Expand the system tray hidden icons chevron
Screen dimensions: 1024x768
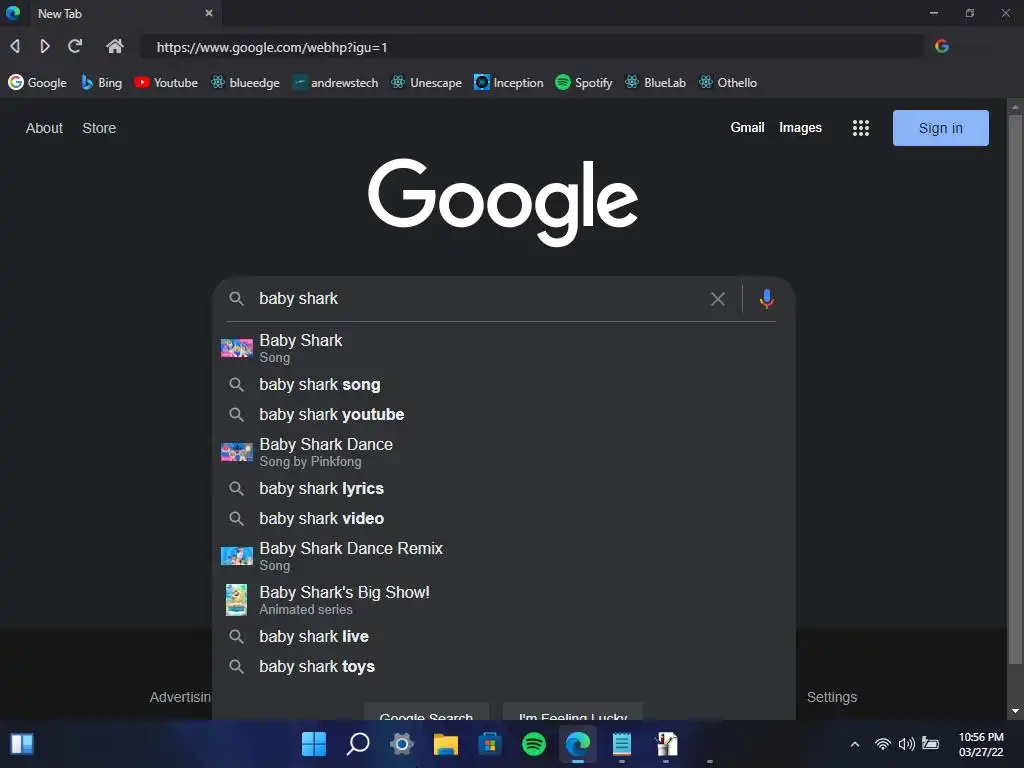(854, 744)
